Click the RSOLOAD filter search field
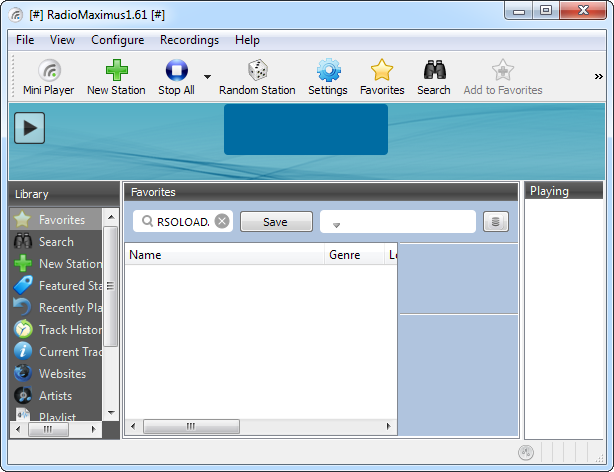 tap(183, 222)
